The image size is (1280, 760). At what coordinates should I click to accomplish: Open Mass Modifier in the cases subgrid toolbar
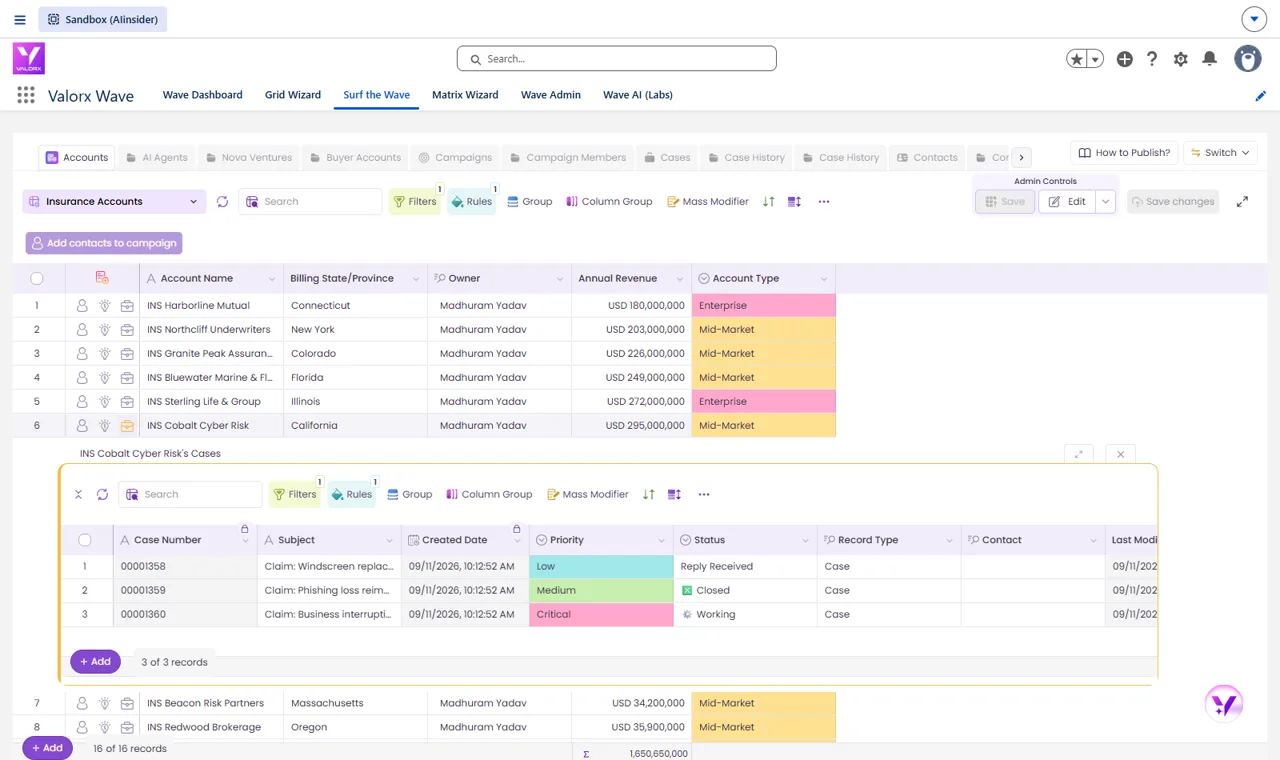point(588,494)
